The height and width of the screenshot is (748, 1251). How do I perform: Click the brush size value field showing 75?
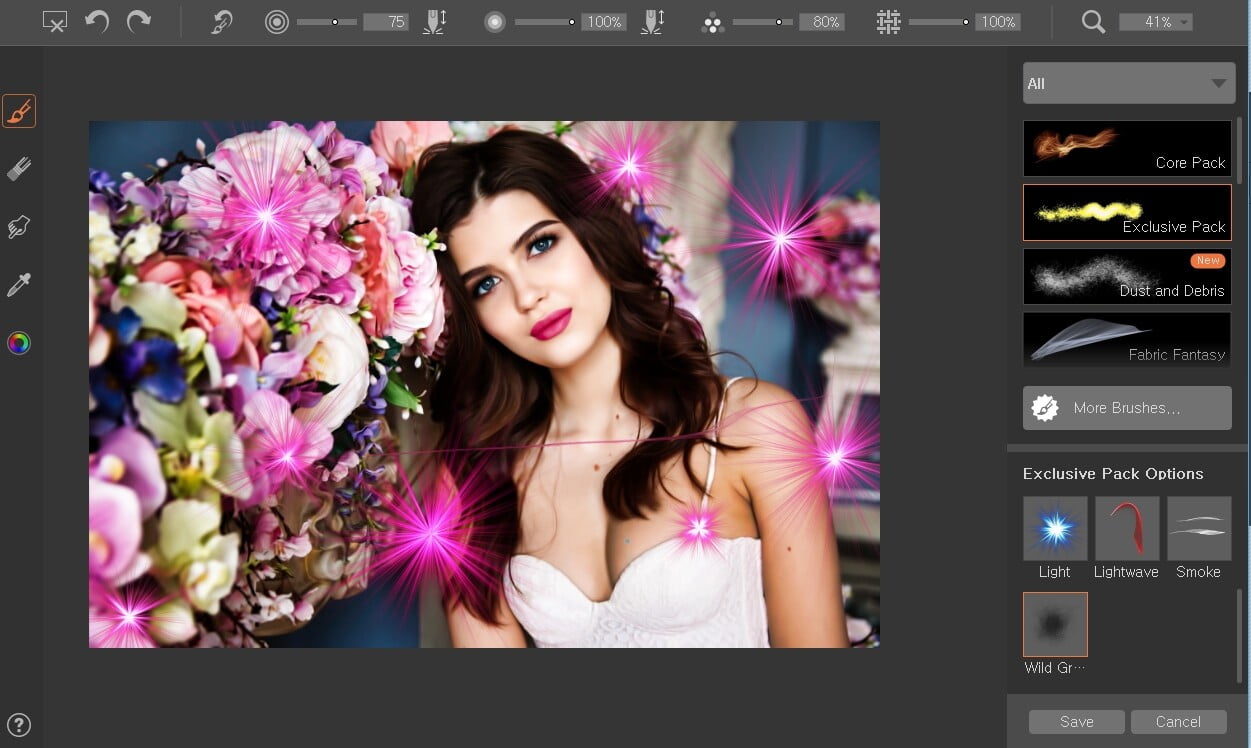click(x=385, y=22)
